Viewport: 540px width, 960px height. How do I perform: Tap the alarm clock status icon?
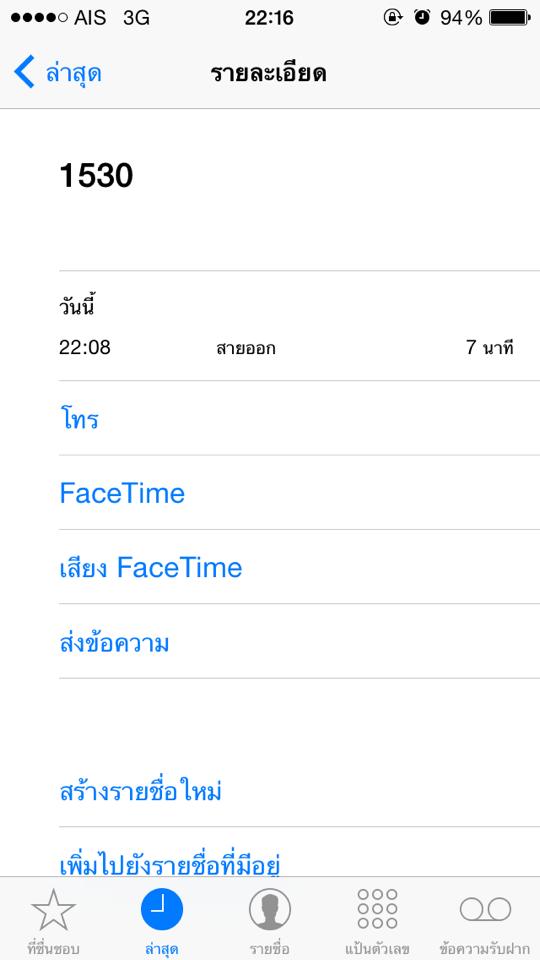coord(422,18)
